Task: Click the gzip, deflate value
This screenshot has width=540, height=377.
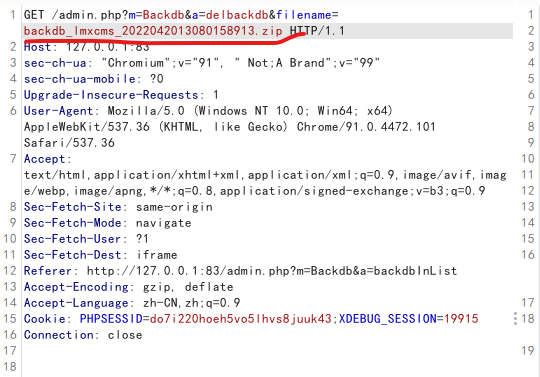Action: tap(188, 287)
